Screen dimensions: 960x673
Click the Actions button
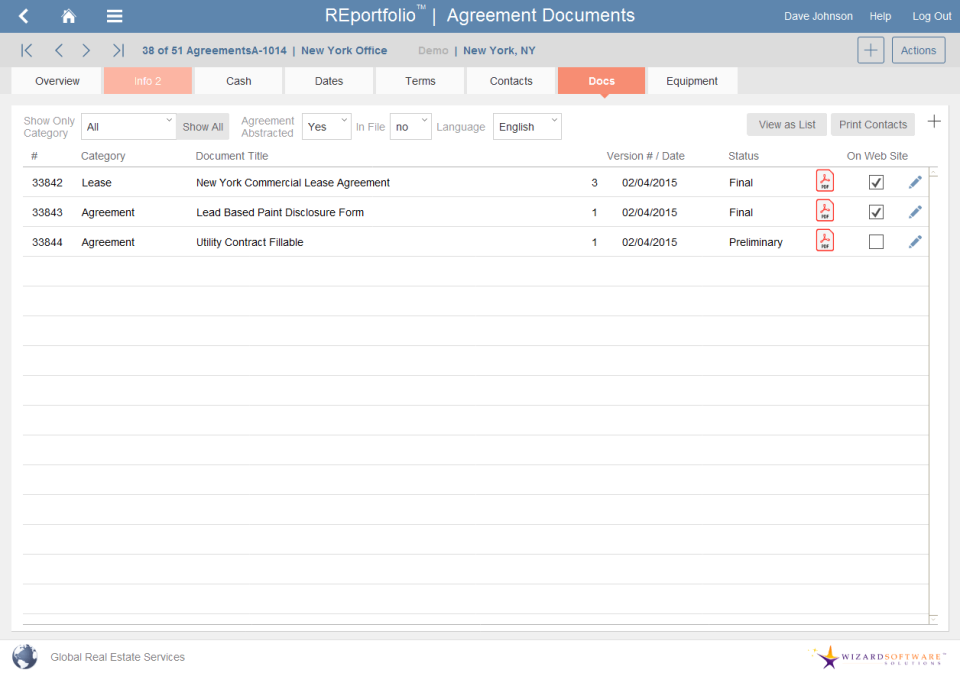[918, 49]
